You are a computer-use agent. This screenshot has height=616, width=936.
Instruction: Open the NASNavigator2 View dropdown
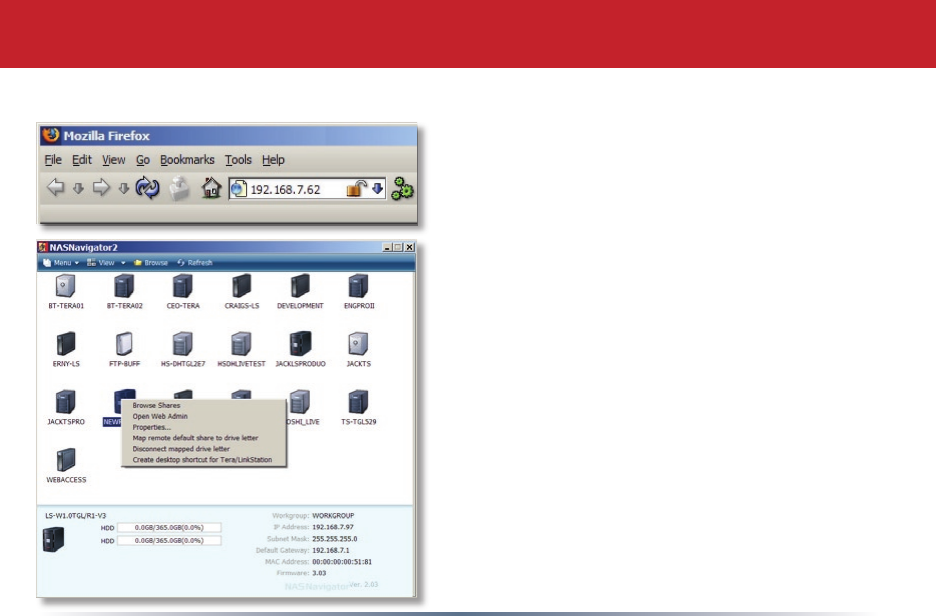click(106, 263)
